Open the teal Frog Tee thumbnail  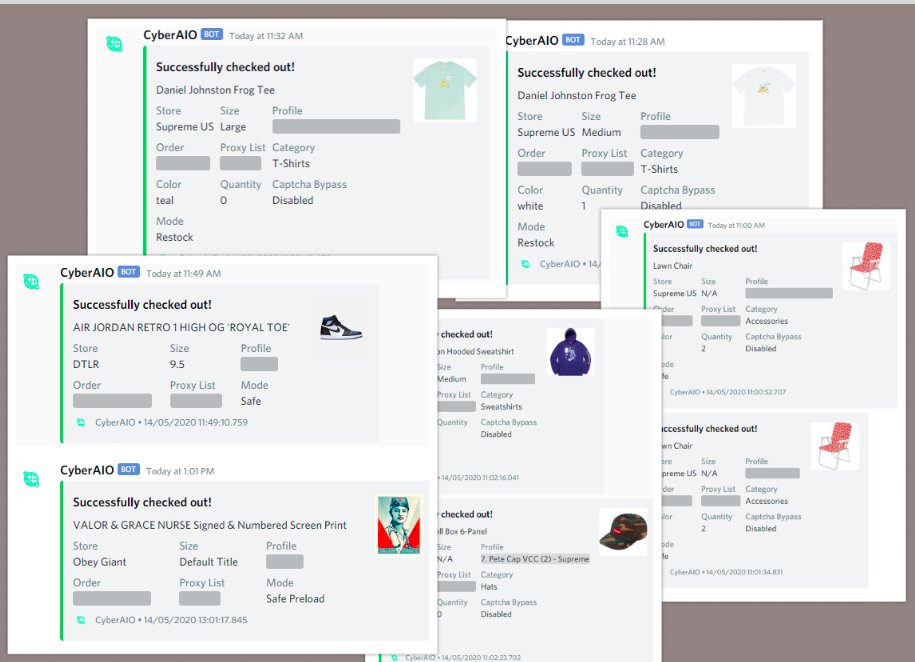[x=445, y=90]
